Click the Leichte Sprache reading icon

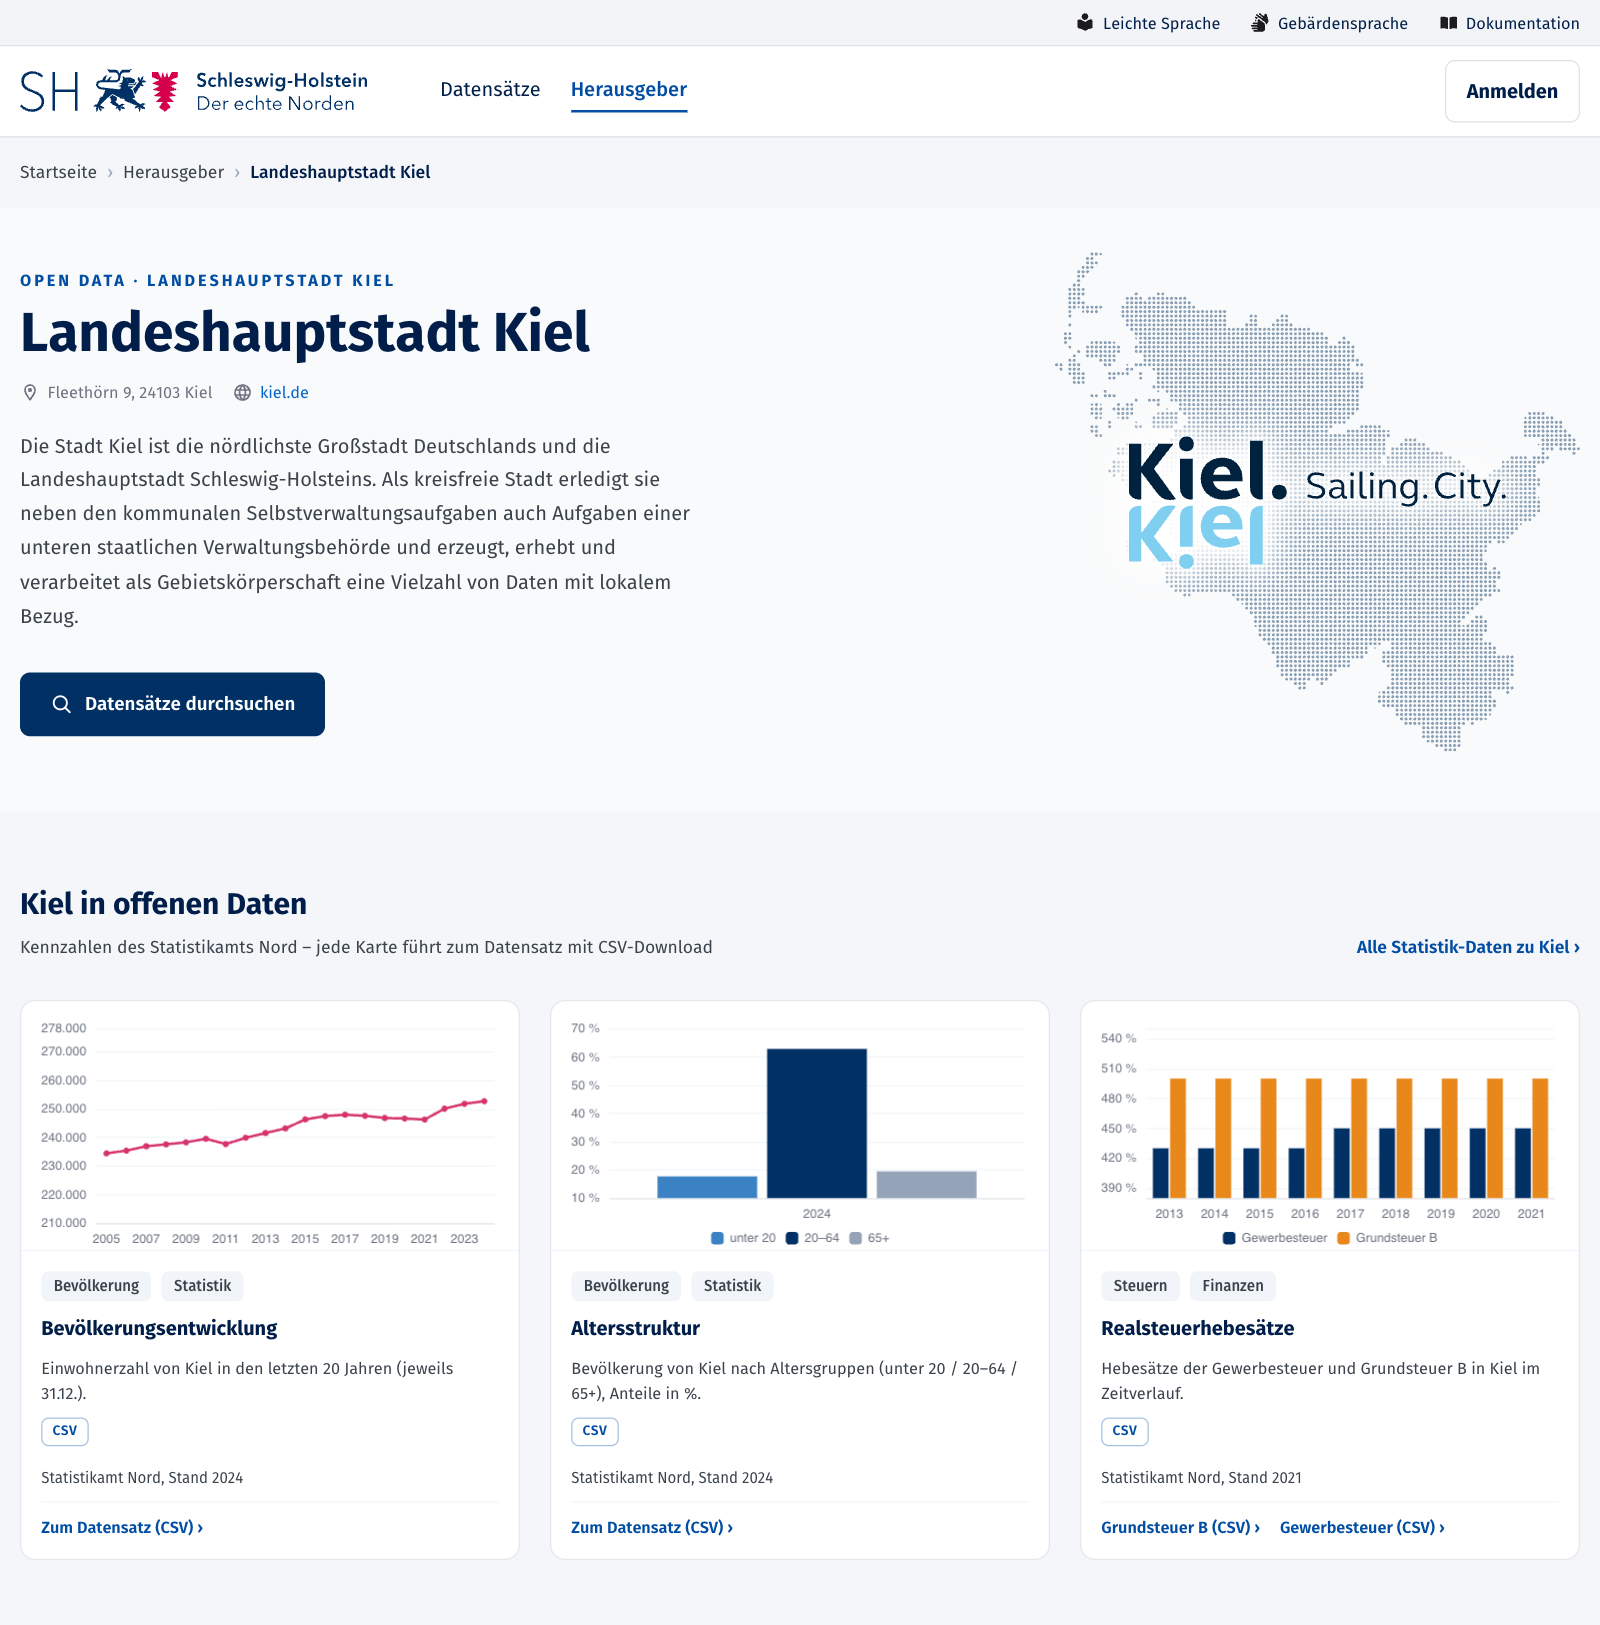click(1085, 22)
